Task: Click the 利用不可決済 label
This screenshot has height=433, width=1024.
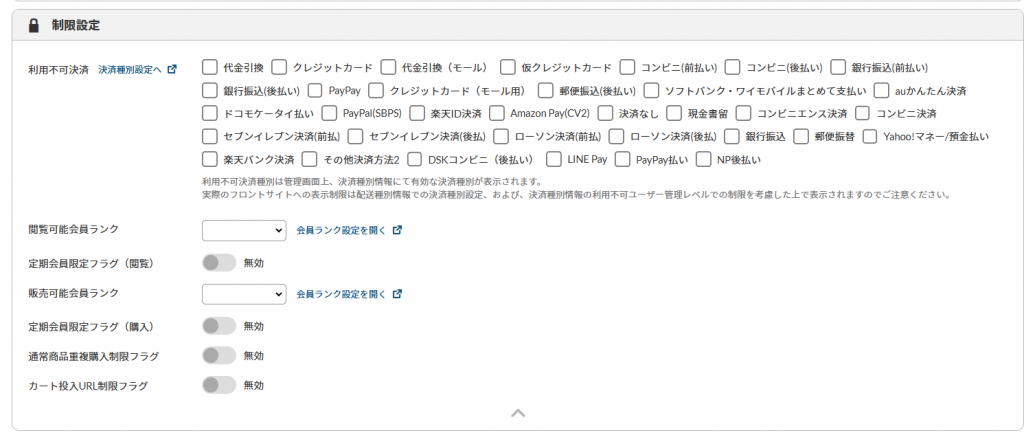Action: tap(58, 69)
